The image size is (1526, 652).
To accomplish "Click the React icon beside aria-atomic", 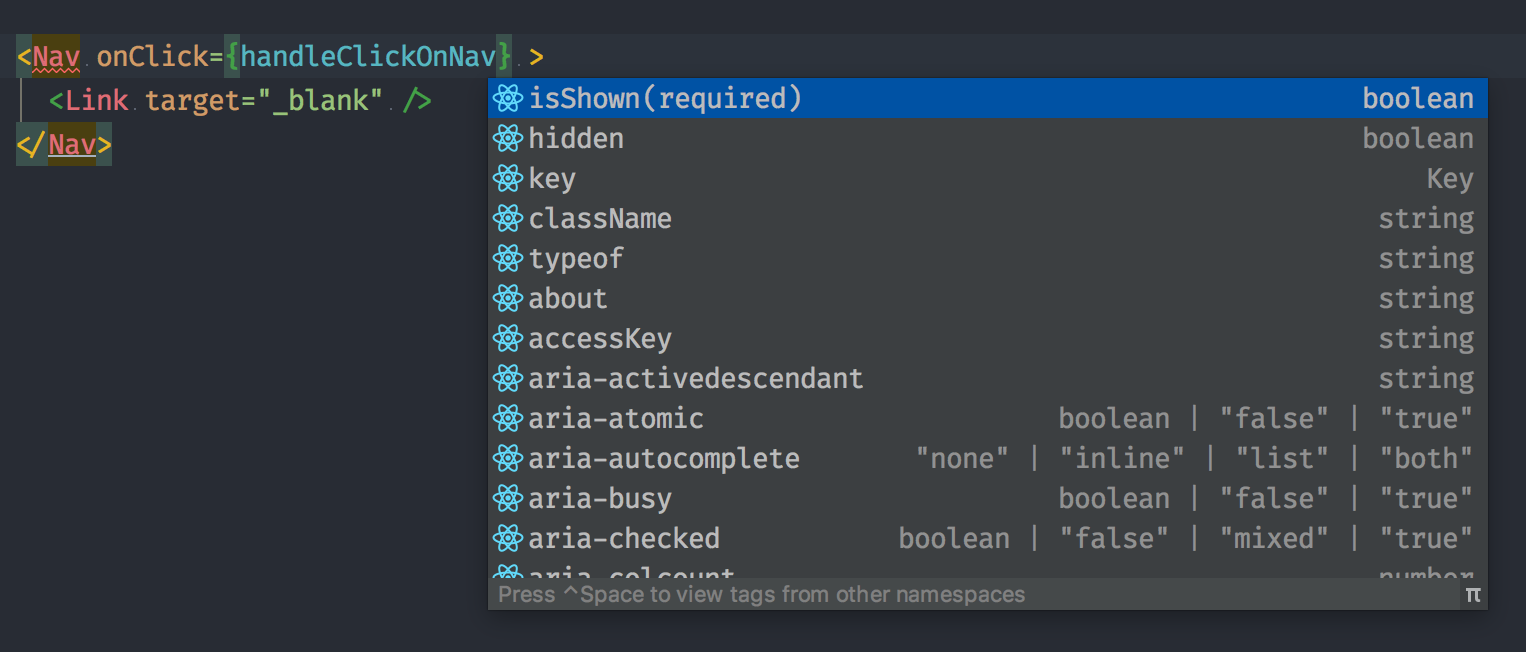I will pos(509,418).
